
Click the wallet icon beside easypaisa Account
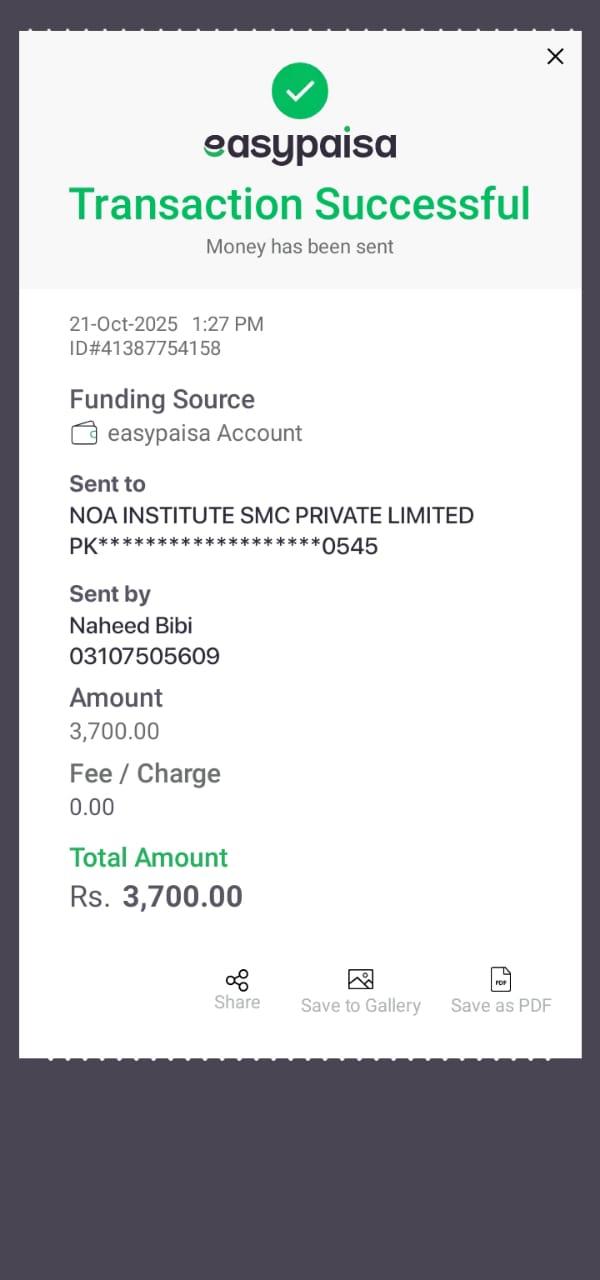tap(84, 433)
